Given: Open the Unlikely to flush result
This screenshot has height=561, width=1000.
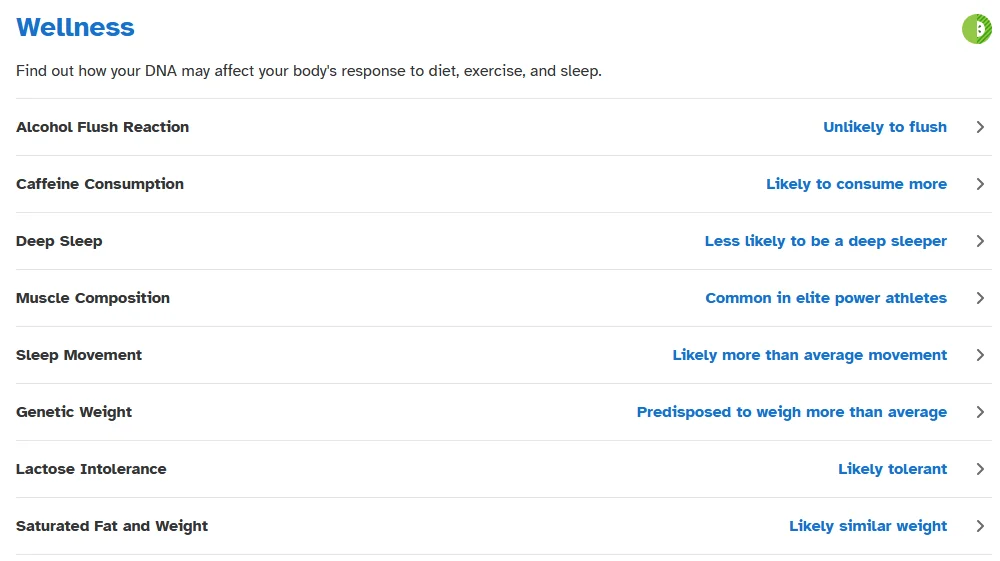Looking at the screenshot, I should (885, 127).
